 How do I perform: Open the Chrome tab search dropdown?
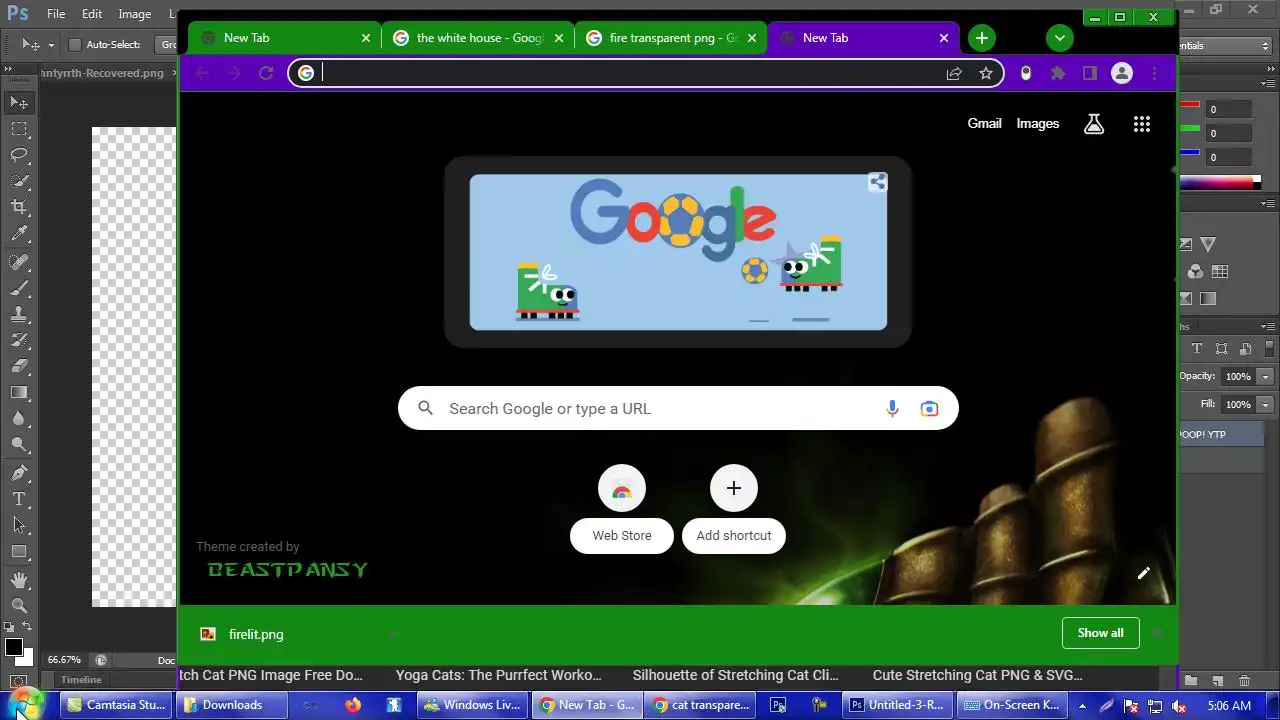pos(1059,38)
